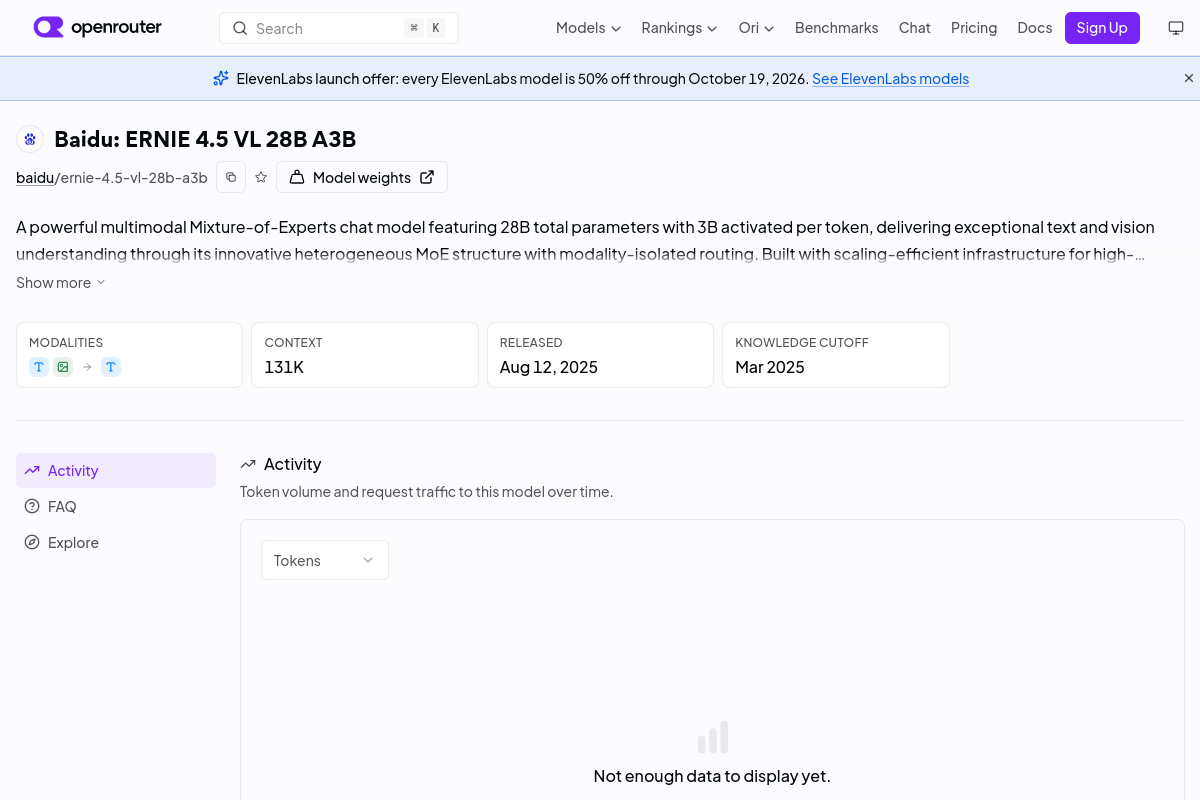Open the Docs page
This screenshot has height=800, width=1200.
coord(1034,28)
